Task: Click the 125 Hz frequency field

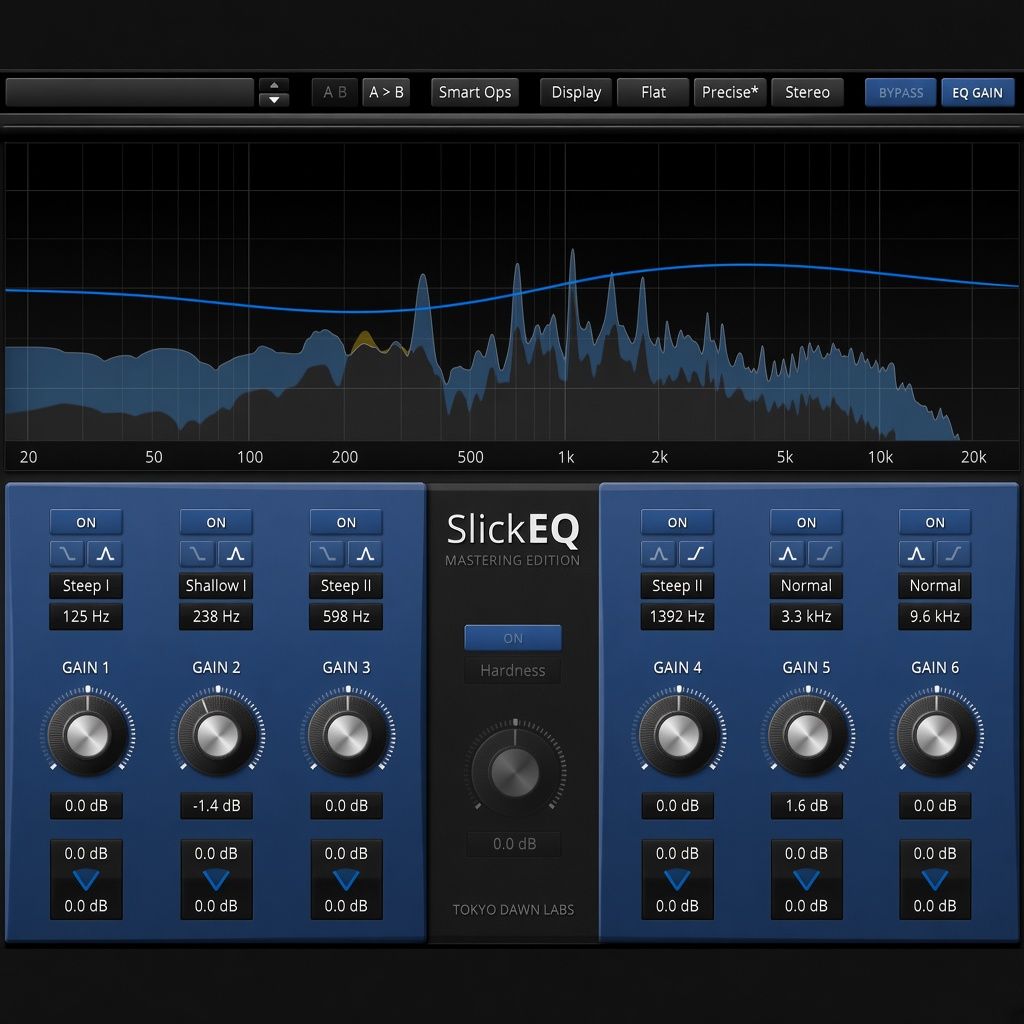Action: coord(86,616)
